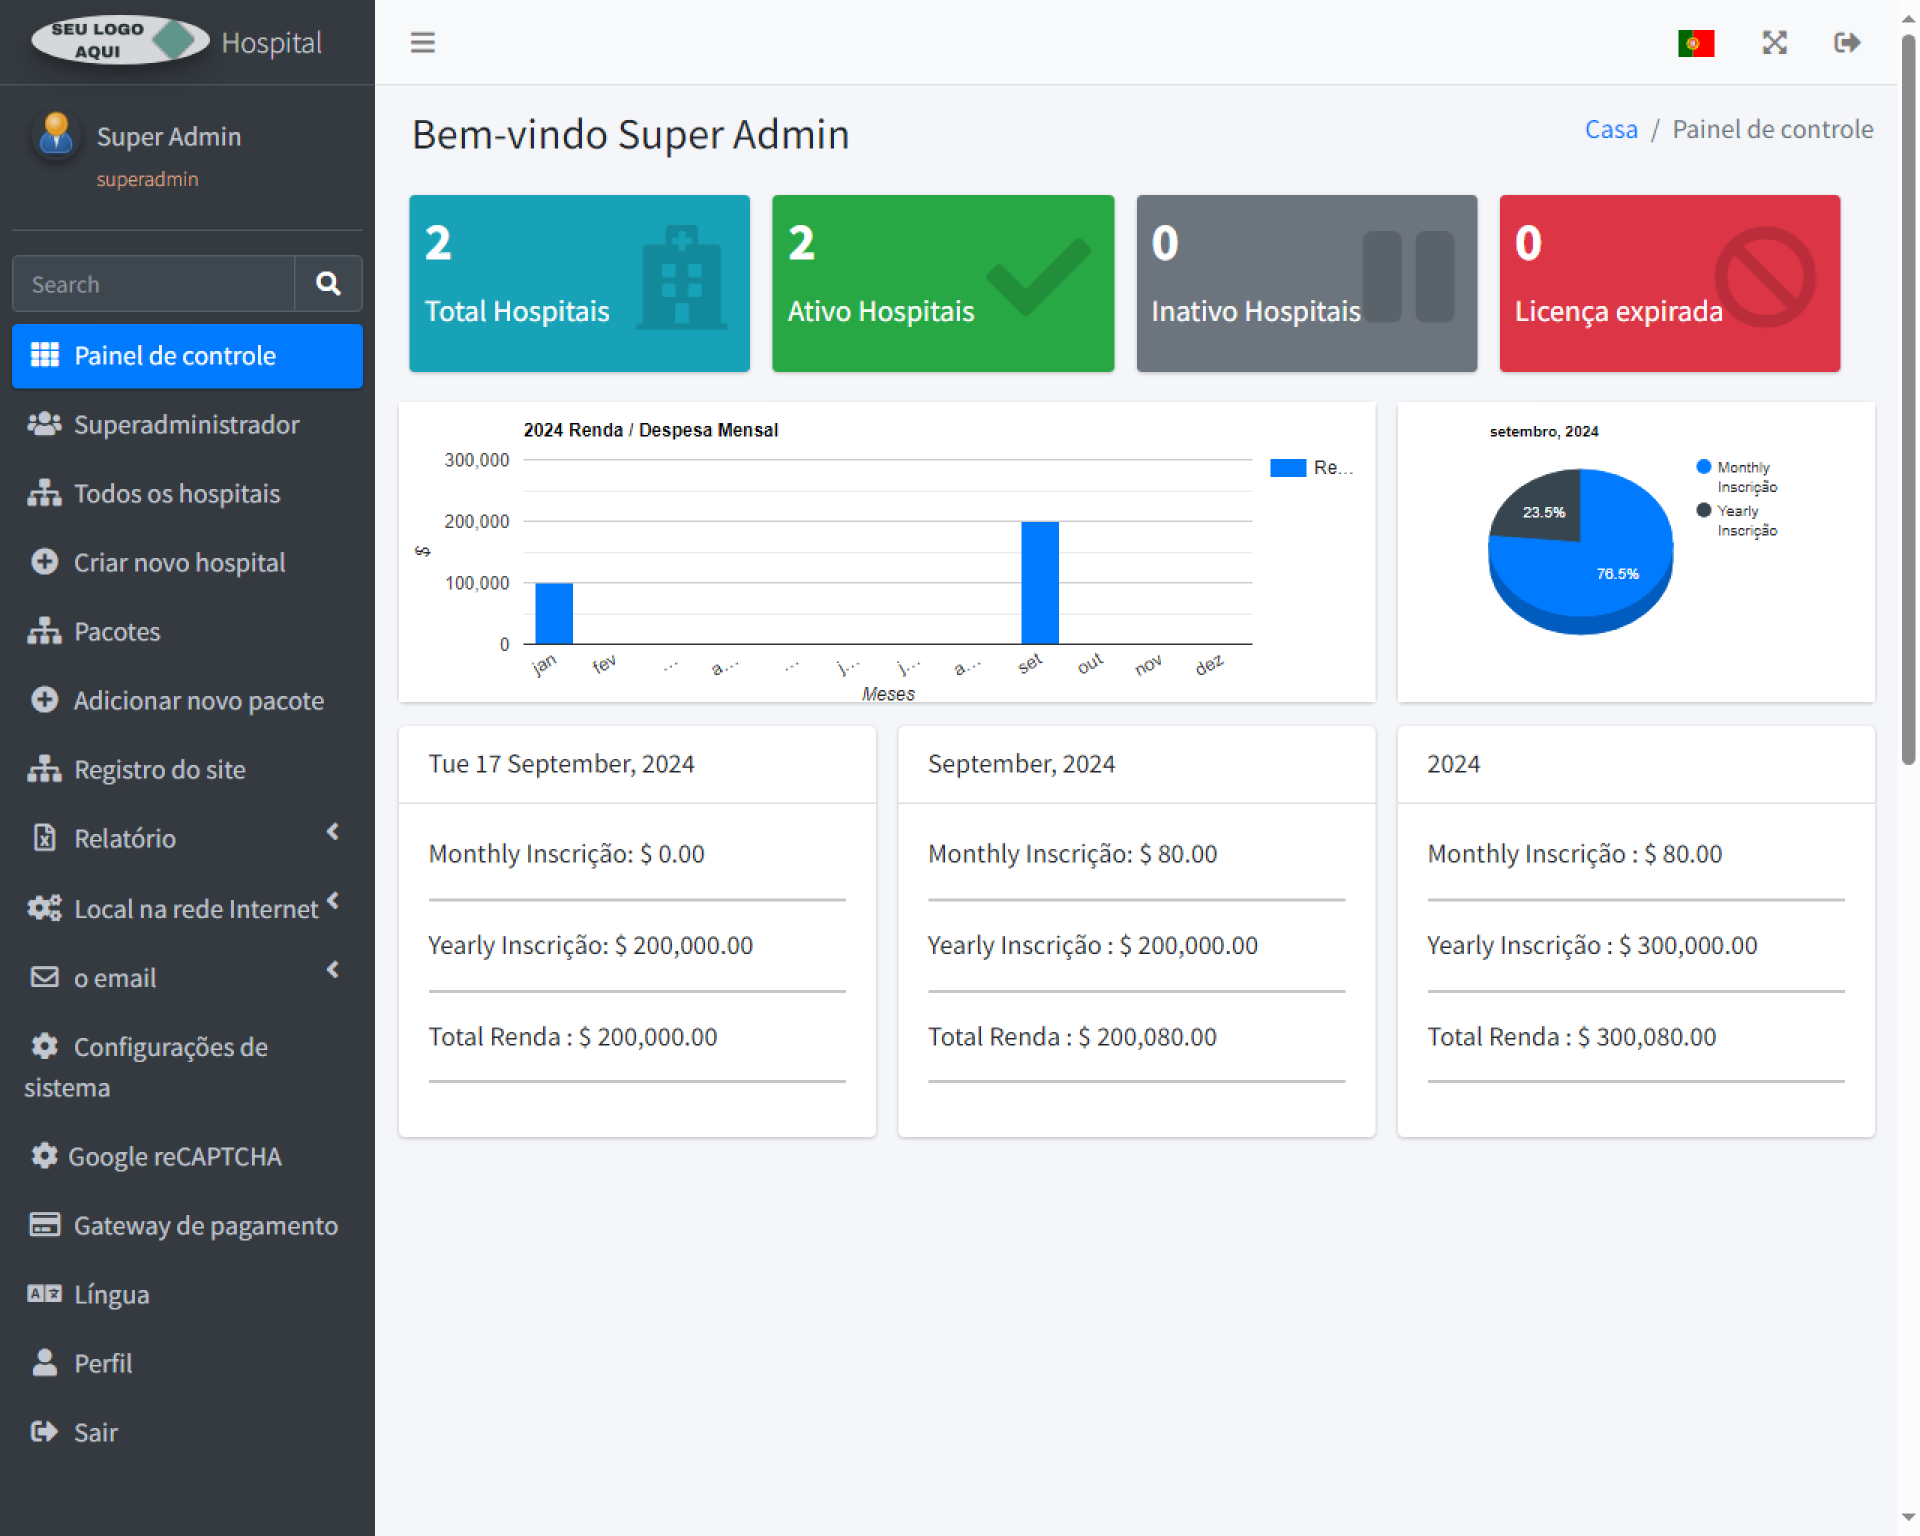Click the logout icon in top bar

tap(1846, 42)
